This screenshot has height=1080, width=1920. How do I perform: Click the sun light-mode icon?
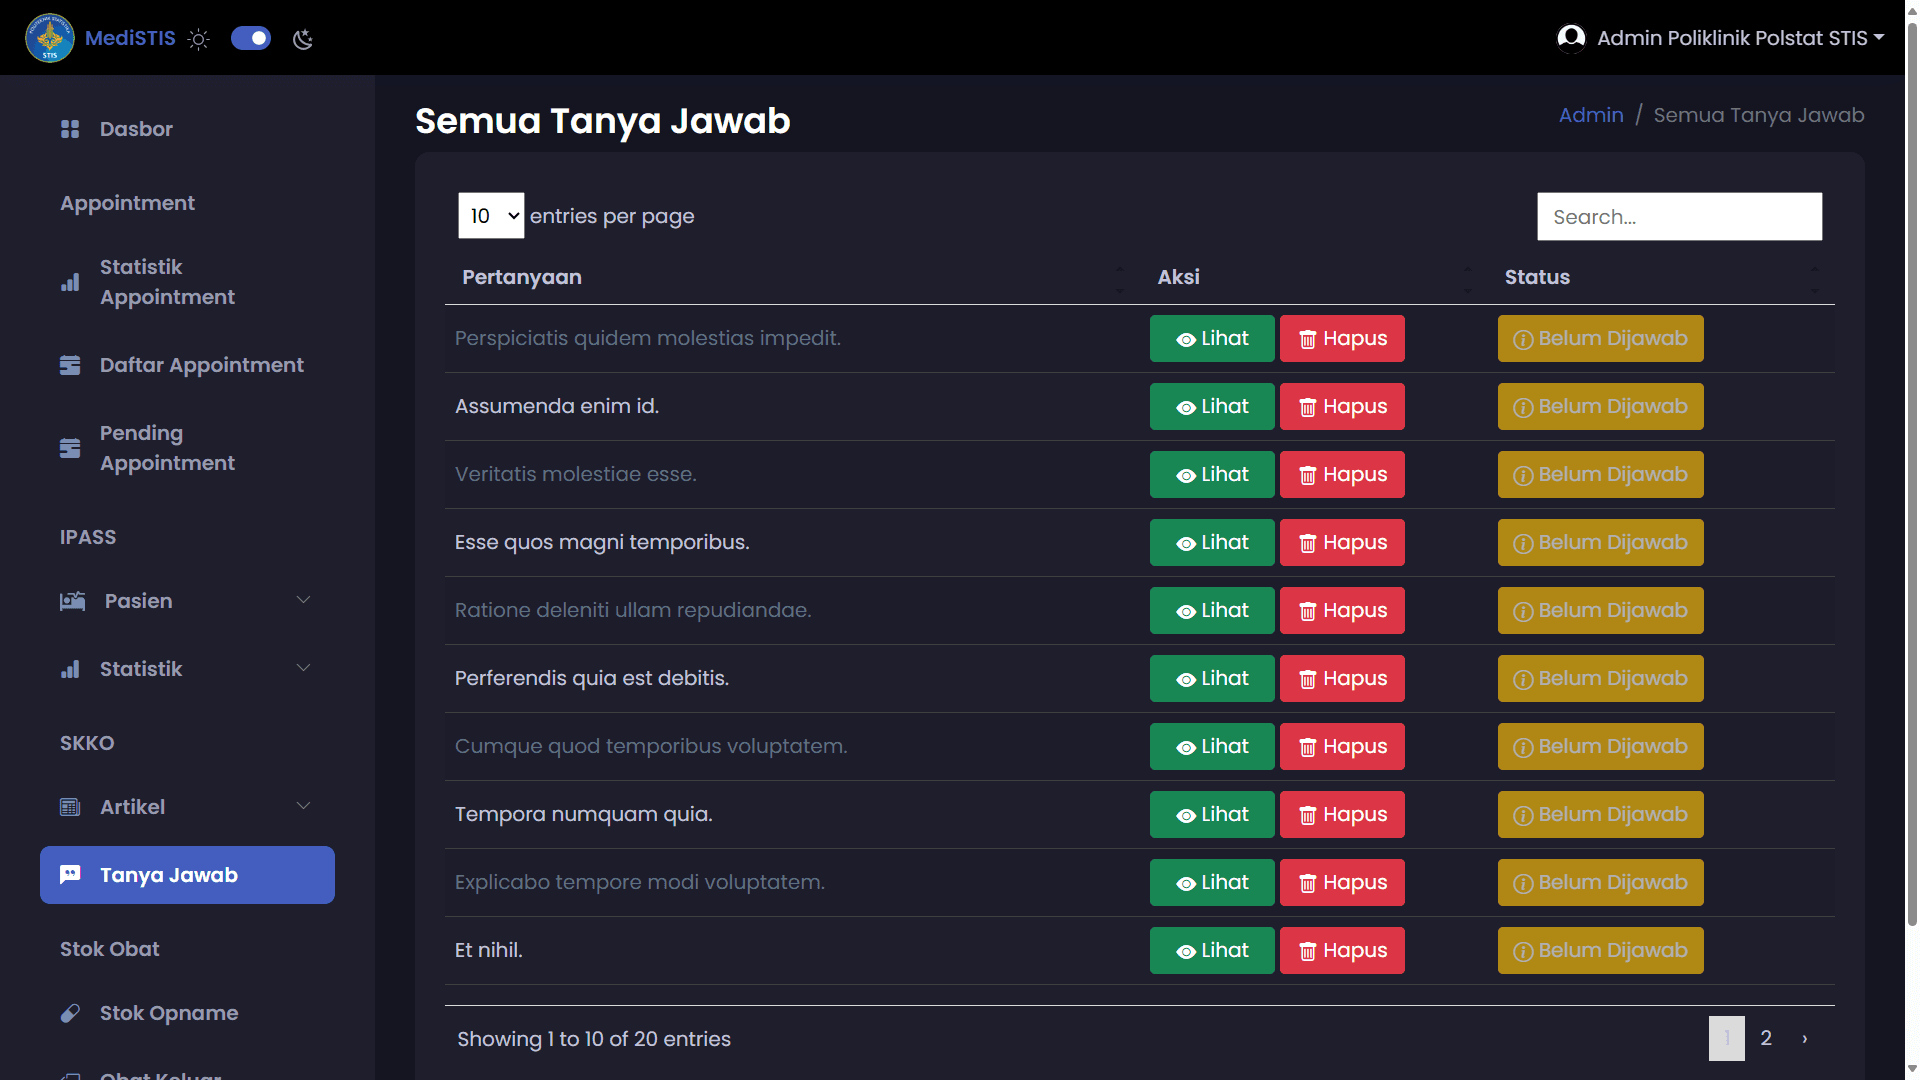pyautogui.click(x=199, y=39)
